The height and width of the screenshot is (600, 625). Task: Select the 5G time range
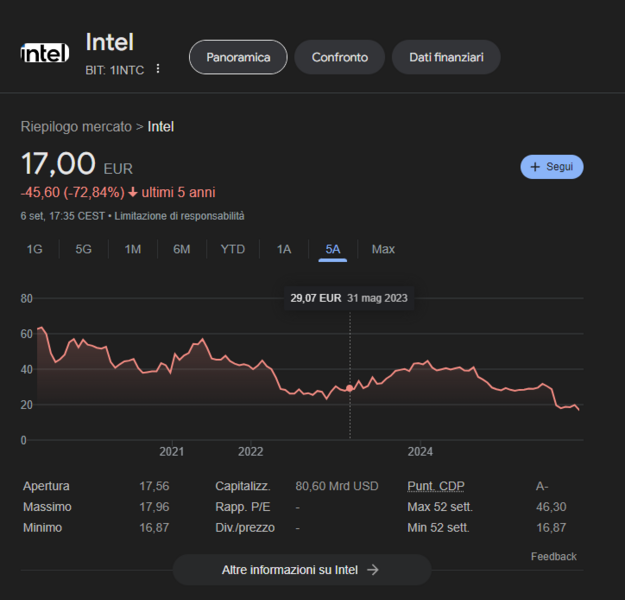pyautogui.click(x=83, y=249)
